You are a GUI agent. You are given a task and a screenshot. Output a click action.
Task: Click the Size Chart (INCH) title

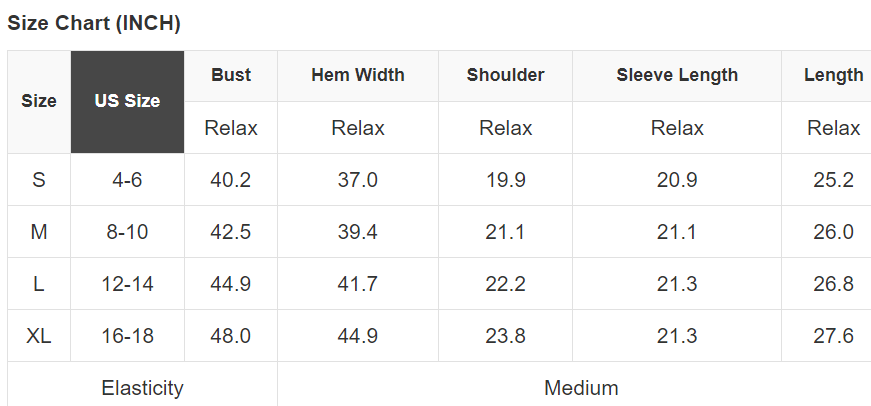coord(94,24)
